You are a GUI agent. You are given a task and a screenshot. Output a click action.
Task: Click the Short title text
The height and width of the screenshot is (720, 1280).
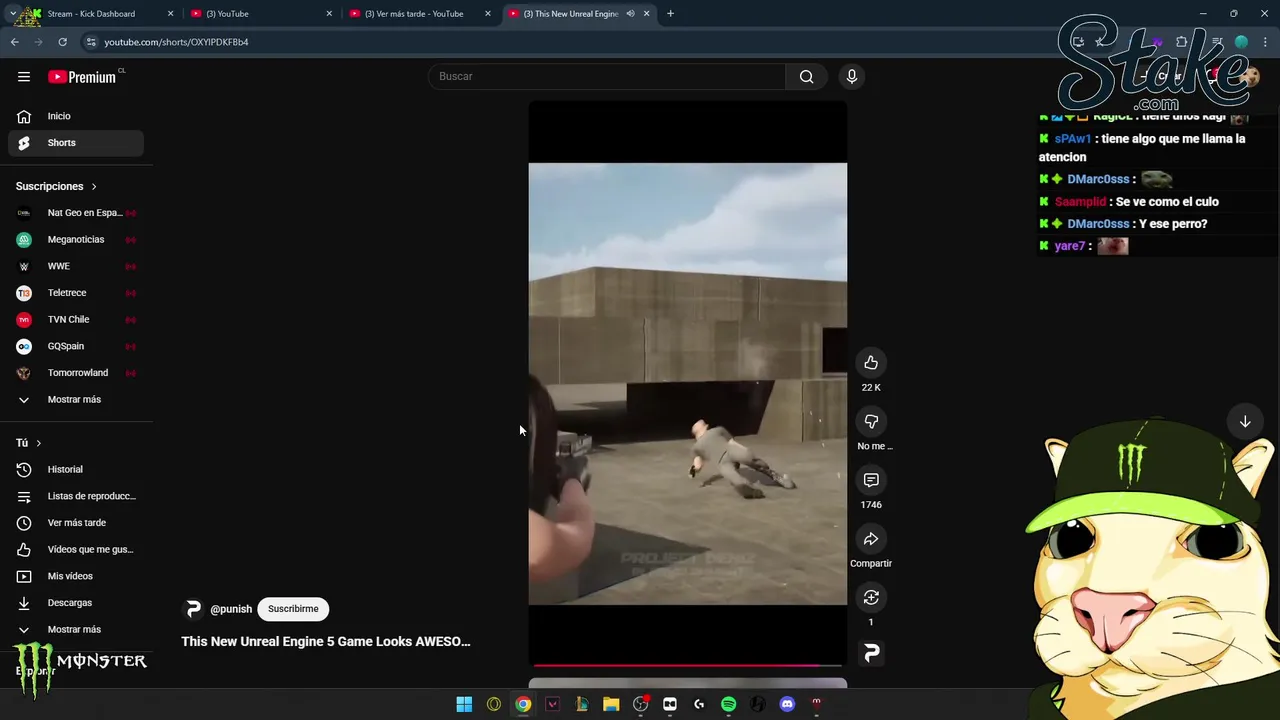pos(325,642)
